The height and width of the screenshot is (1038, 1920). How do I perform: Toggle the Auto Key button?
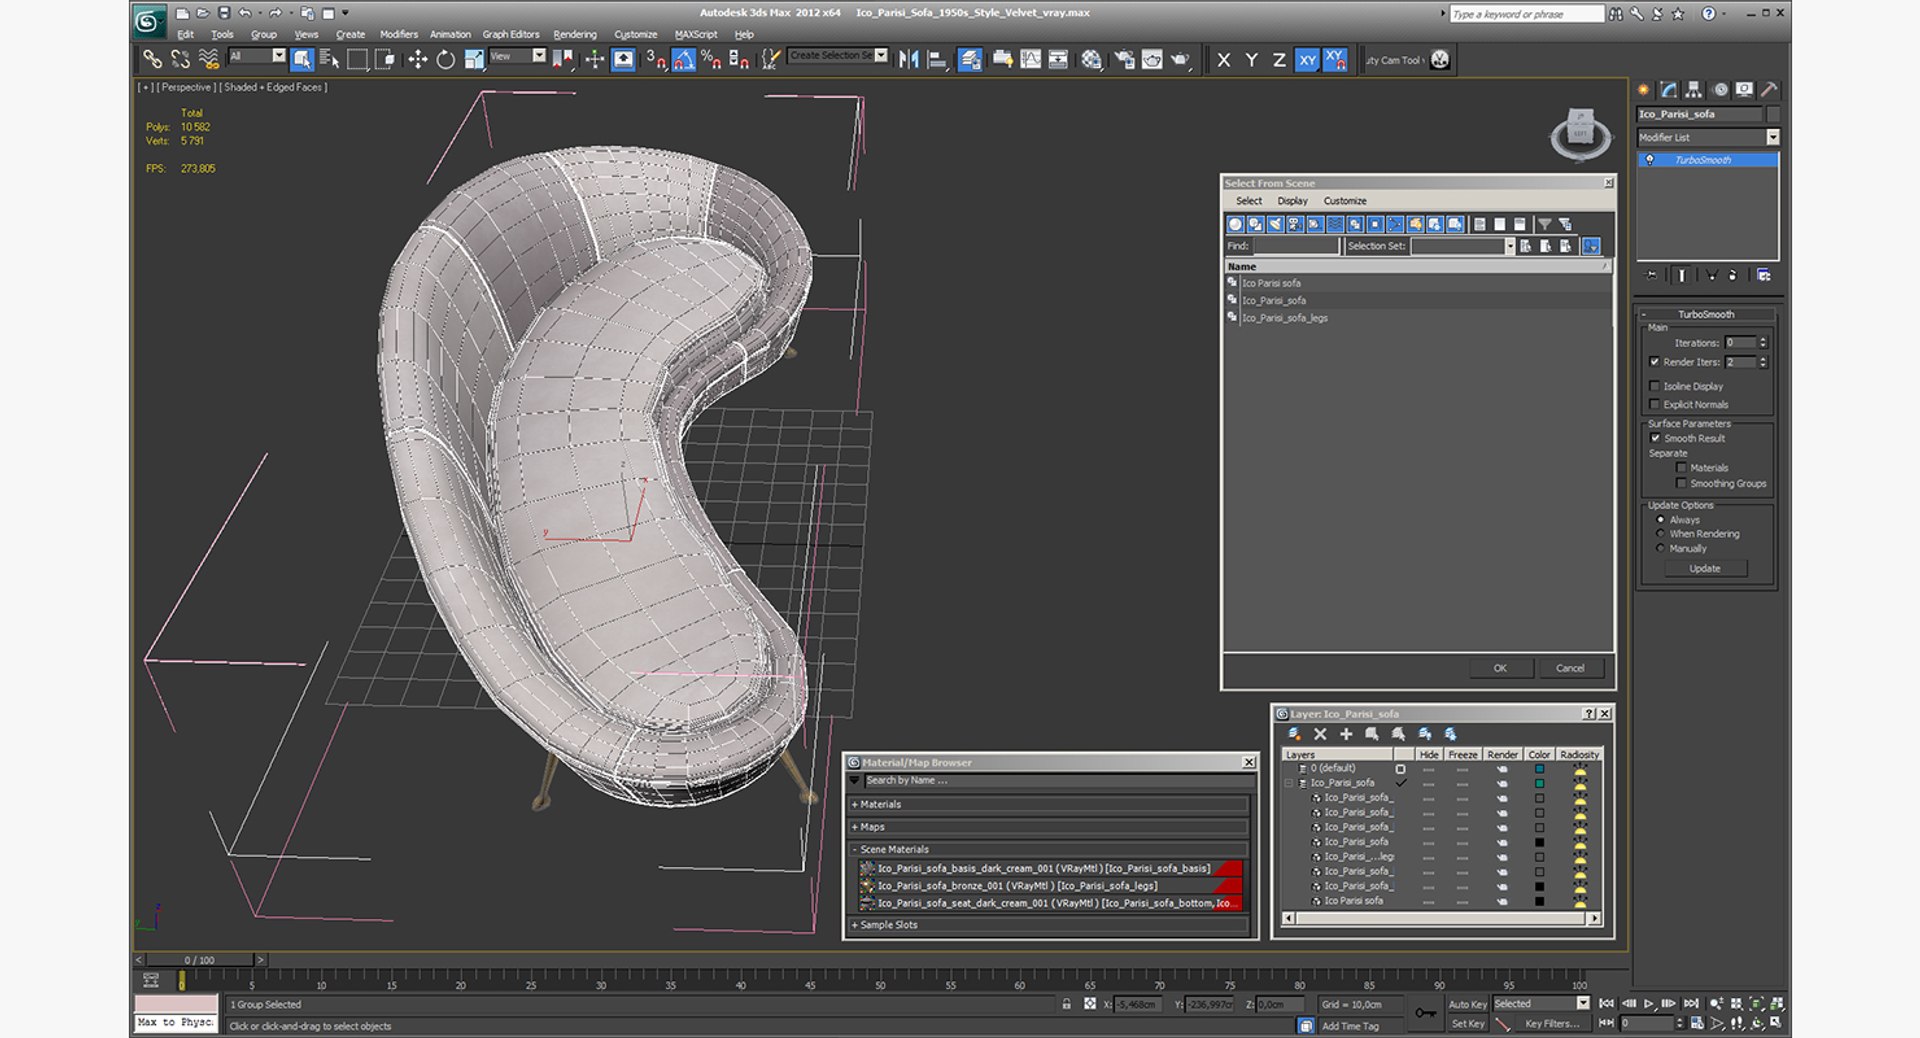tap(1467, 1004)
